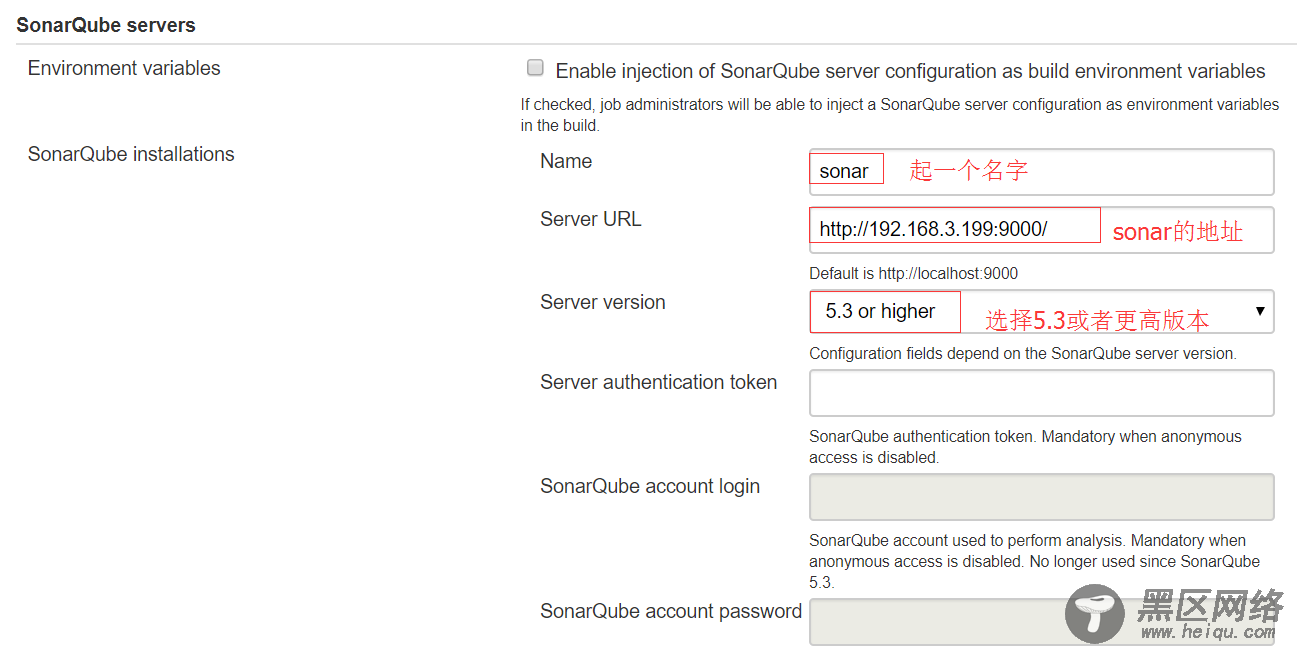Click the Environment variables label
Image resolution: width=1297 pixels, height=649 pixels.
point(124,68)
